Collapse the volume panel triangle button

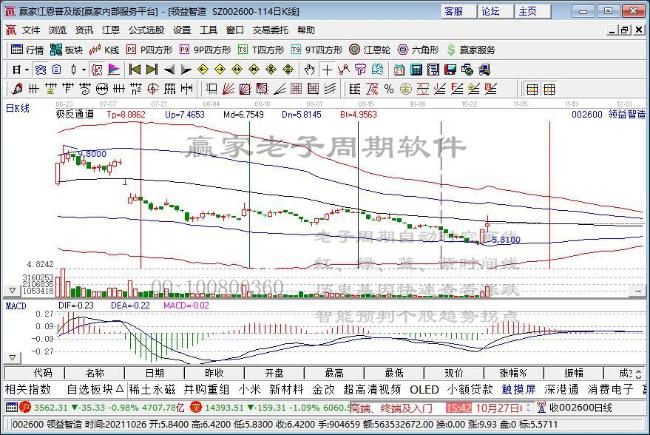click(12, 291)
